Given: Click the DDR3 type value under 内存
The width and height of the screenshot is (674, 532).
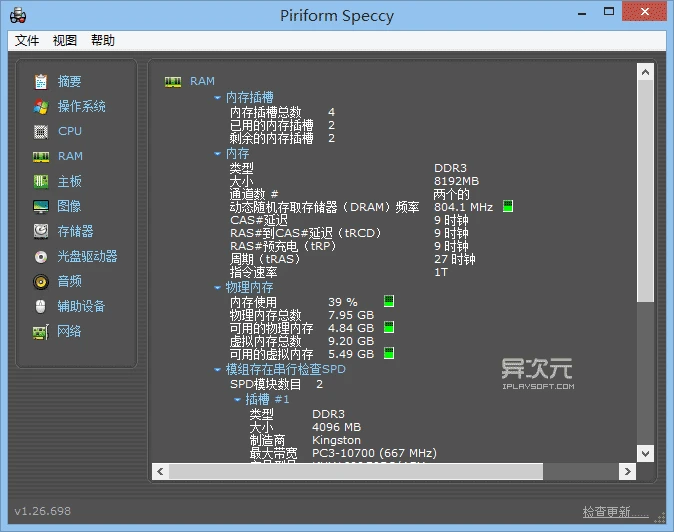Looking at the screenshot, I should coord(450,168).
